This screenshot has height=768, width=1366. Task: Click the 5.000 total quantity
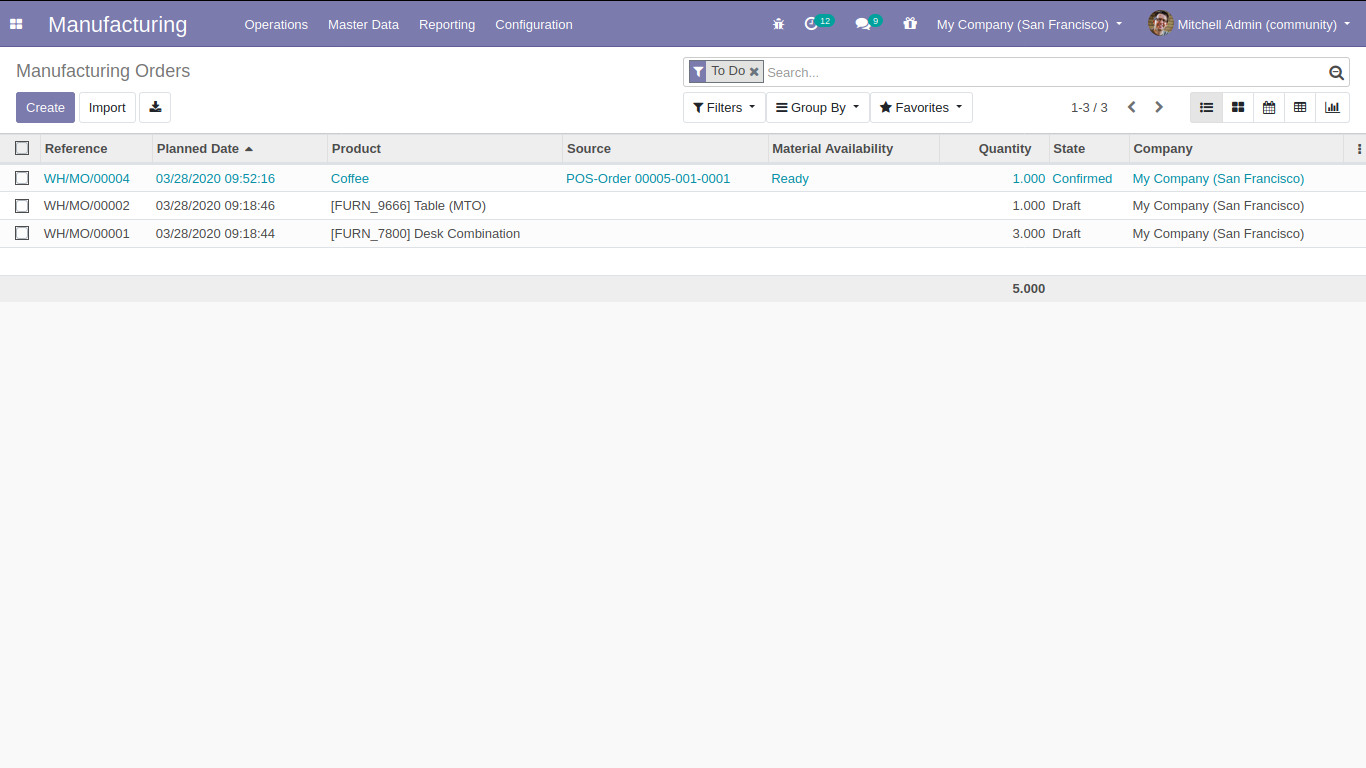click(1028, 288)
